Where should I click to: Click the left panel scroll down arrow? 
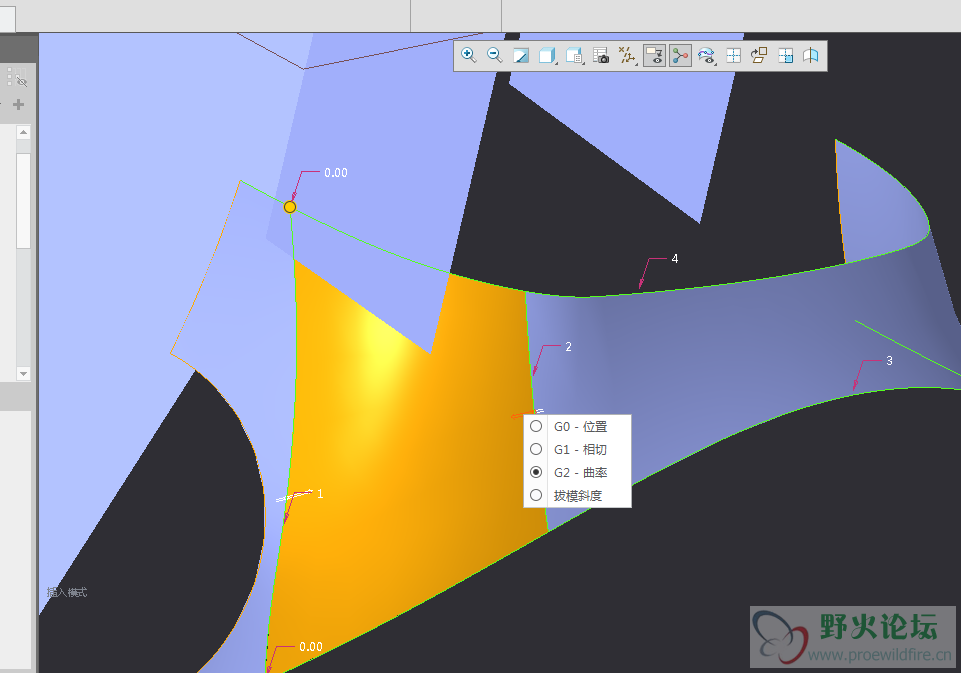pyautogui.click(x=23, y=373)
